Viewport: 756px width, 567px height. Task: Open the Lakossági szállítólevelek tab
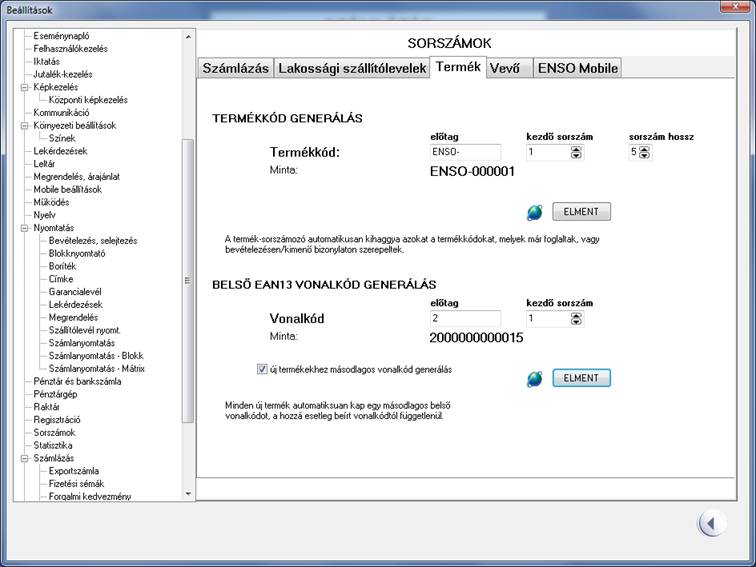352,68
